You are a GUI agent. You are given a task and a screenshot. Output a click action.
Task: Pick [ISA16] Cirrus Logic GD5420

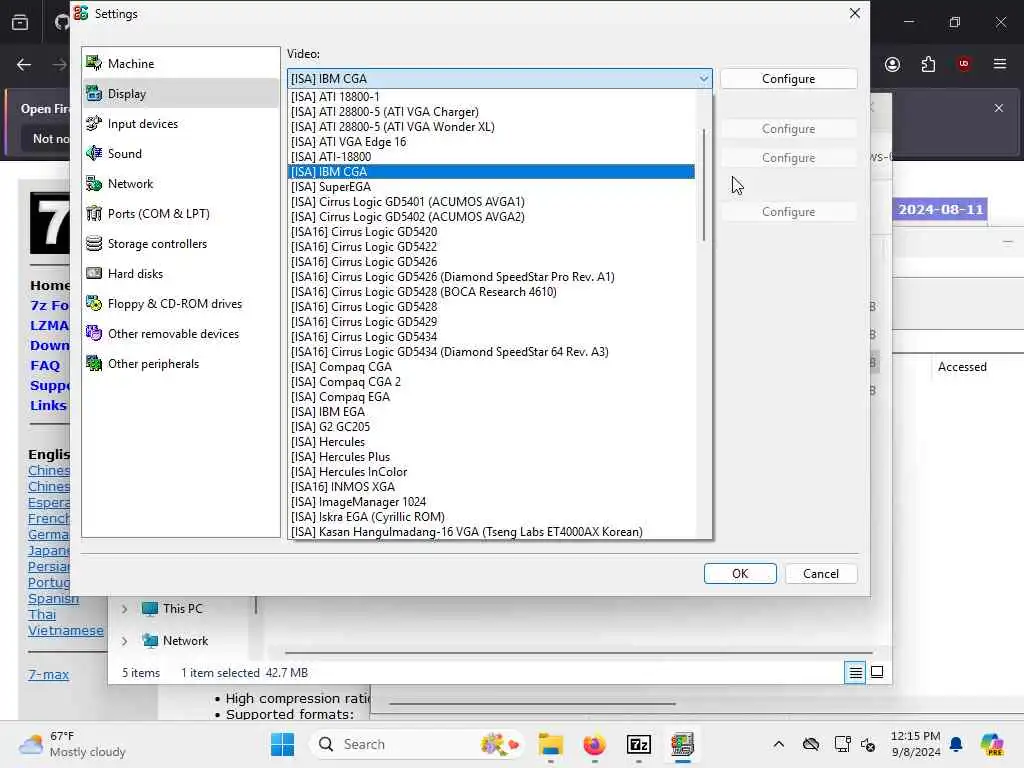(491, 232)
